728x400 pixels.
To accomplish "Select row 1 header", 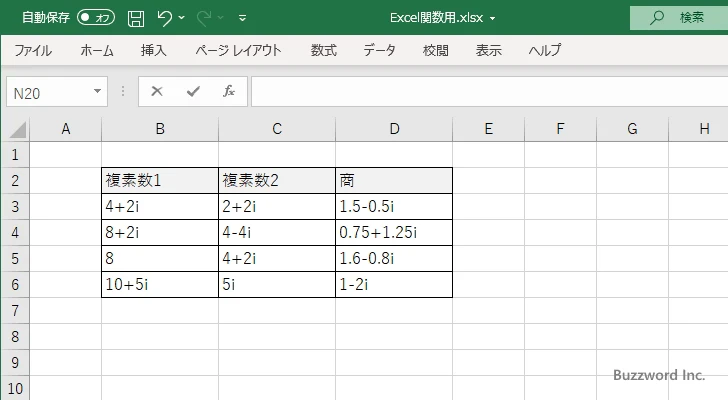I will [x=15, y=155].
